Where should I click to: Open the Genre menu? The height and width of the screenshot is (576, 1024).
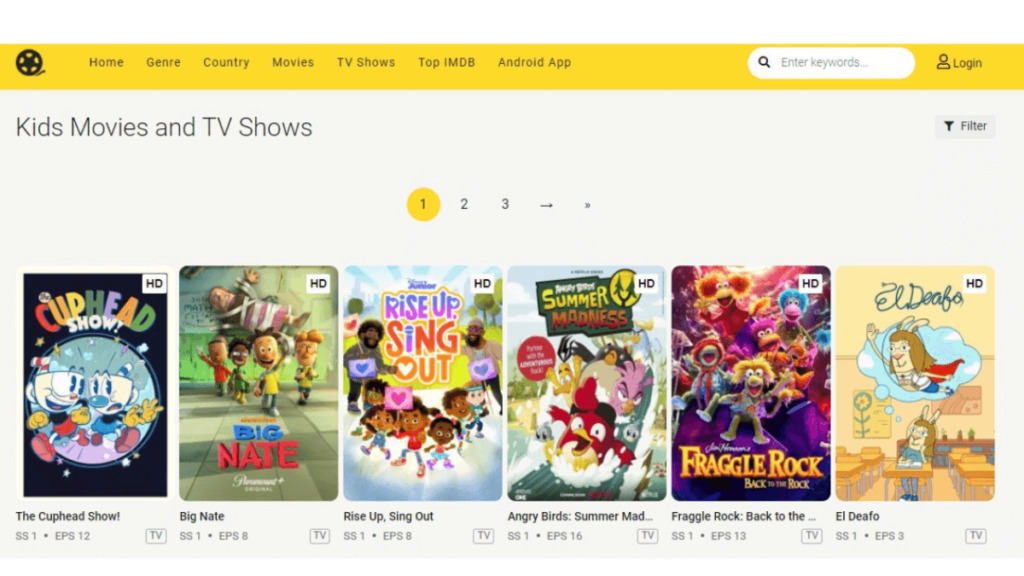click(x=163, y=62)
